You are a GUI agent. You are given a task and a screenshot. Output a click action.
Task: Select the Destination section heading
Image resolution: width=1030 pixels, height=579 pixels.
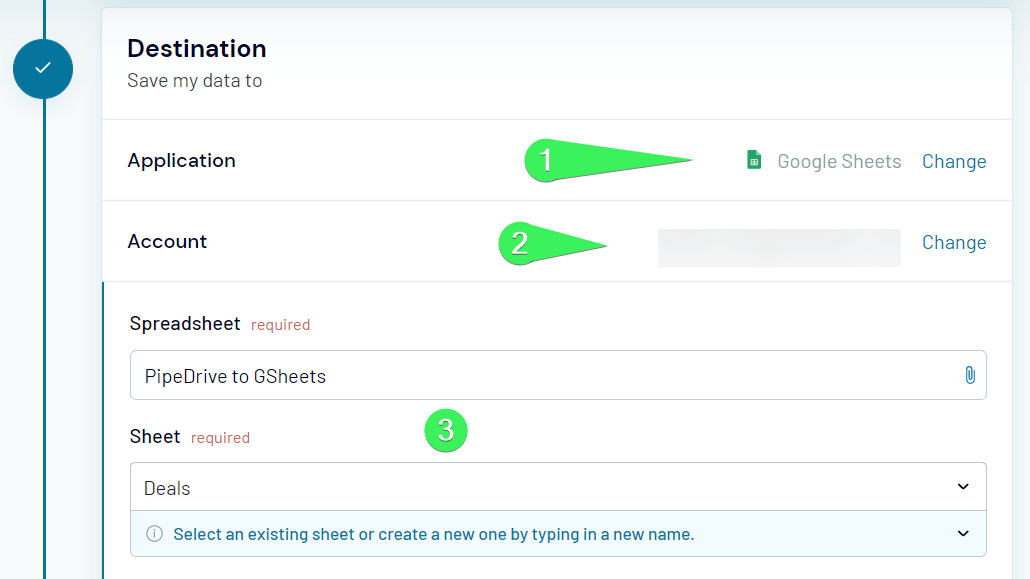click(197, 48)
